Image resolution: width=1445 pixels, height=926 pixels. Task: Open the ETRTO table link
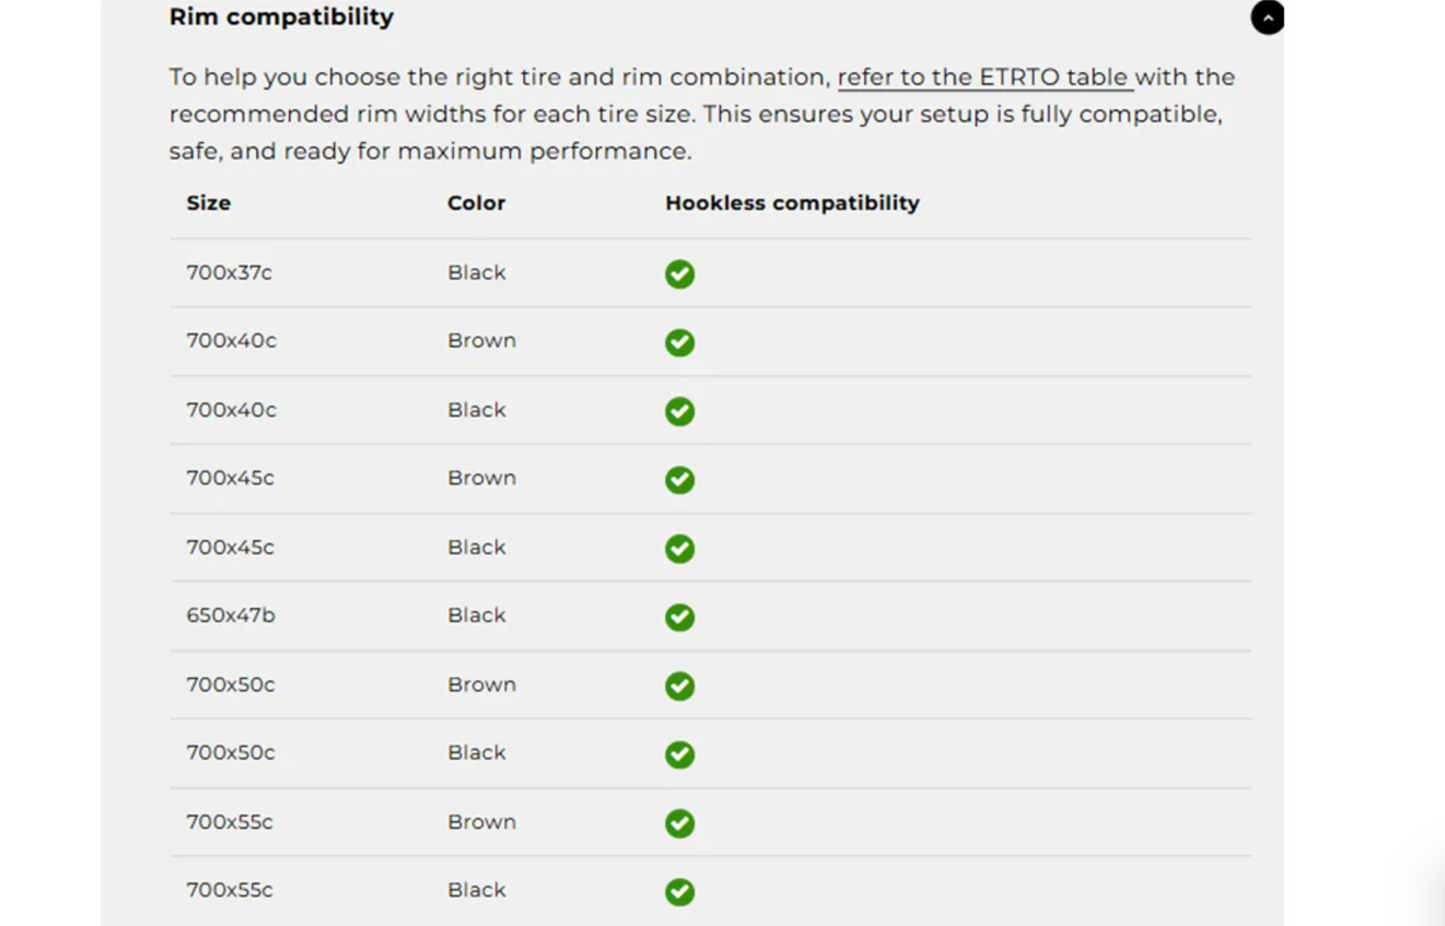[985, 77]
